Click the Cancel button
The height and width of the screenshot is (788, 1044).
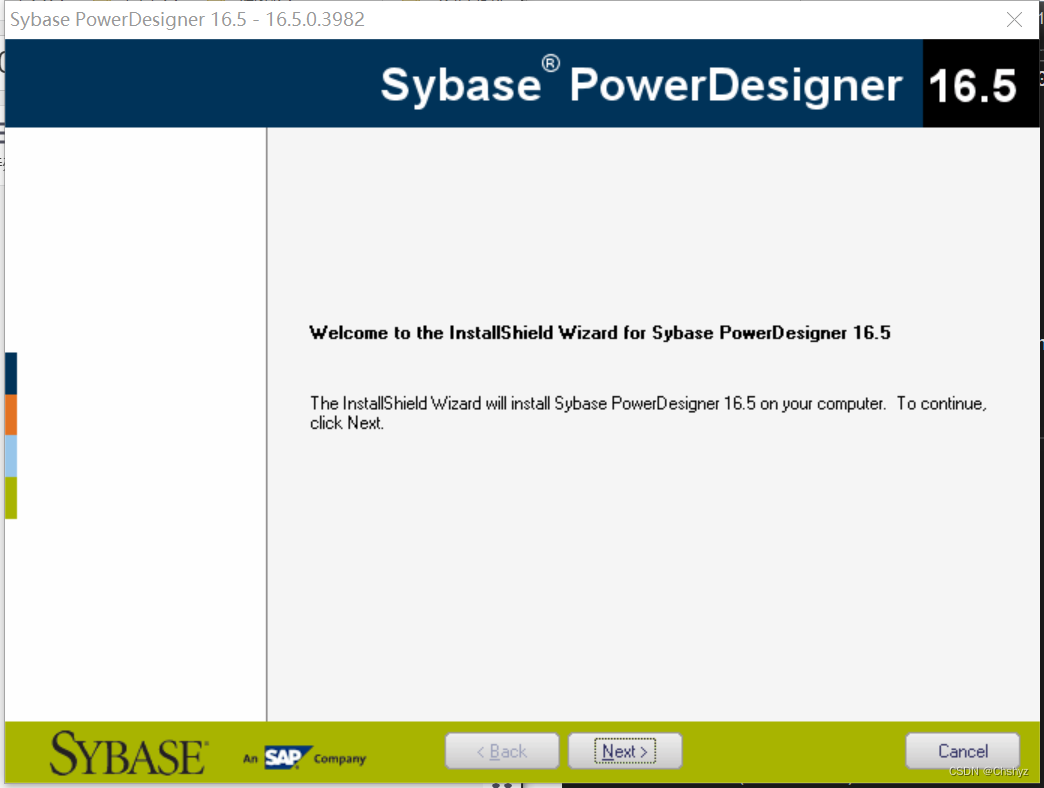pos(963,751)
